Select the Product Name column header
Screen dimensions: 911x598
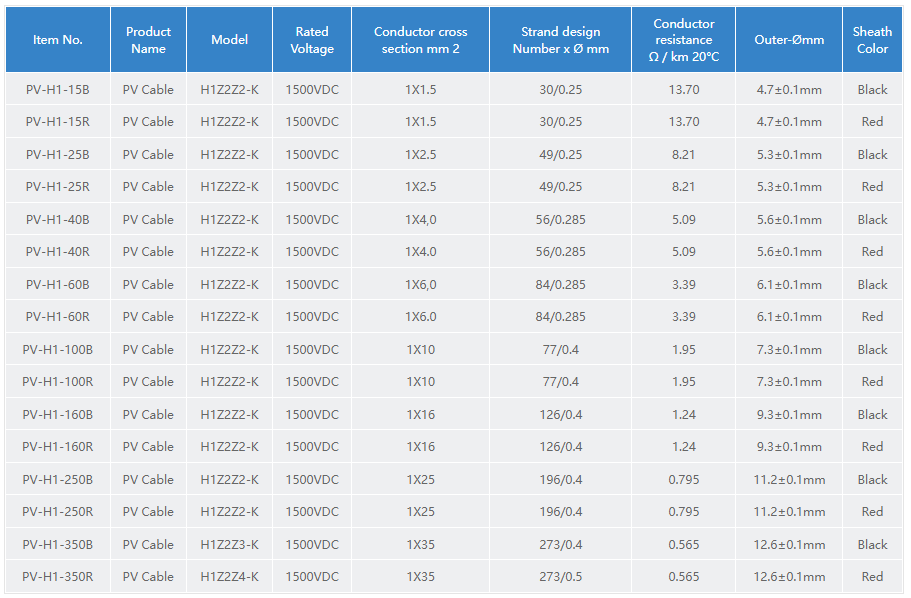(x=148, y=40)
